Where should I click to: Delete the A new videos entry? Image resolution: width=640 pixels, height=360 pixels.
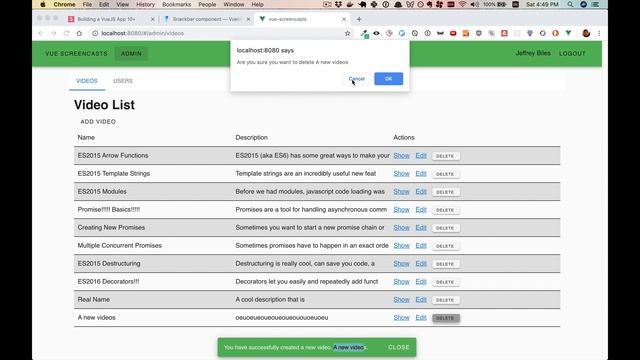[445, 318]
